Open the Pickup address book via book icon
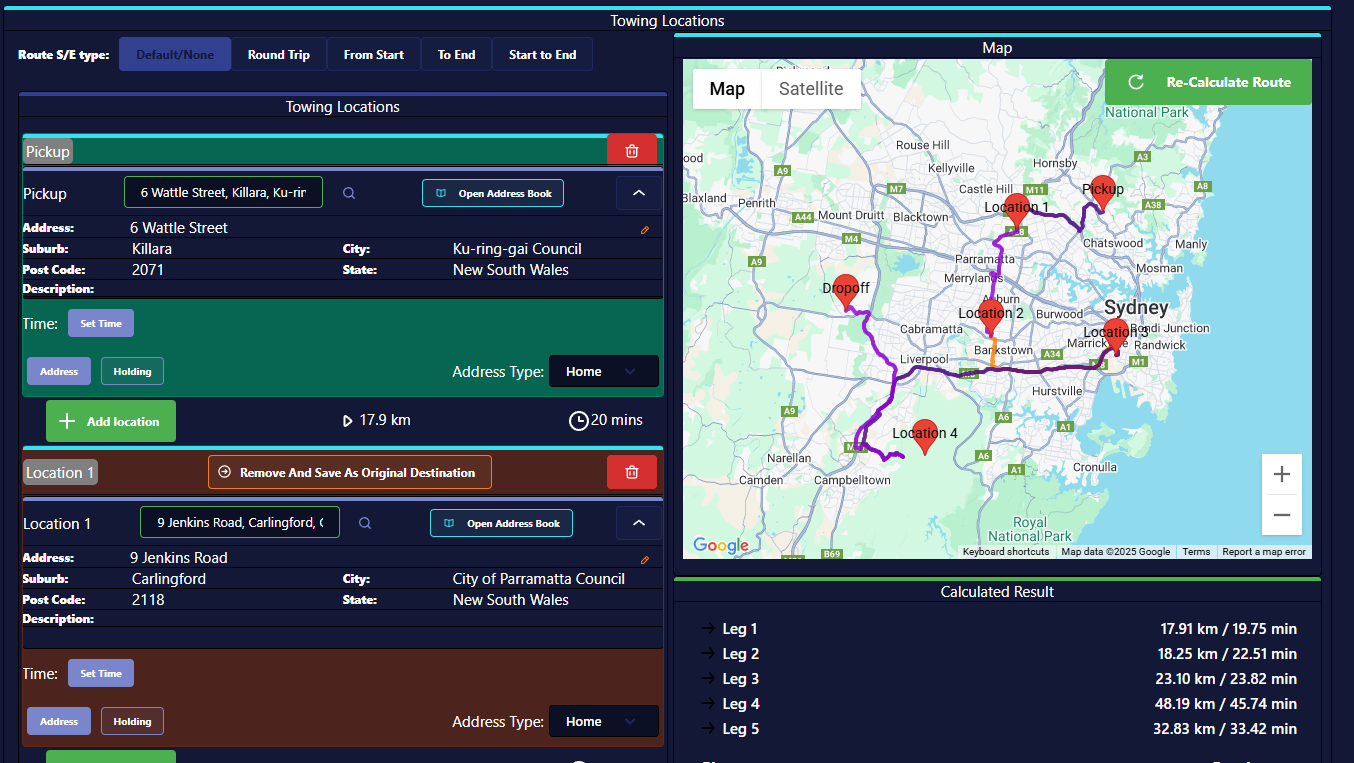 [x=492, y=192]
